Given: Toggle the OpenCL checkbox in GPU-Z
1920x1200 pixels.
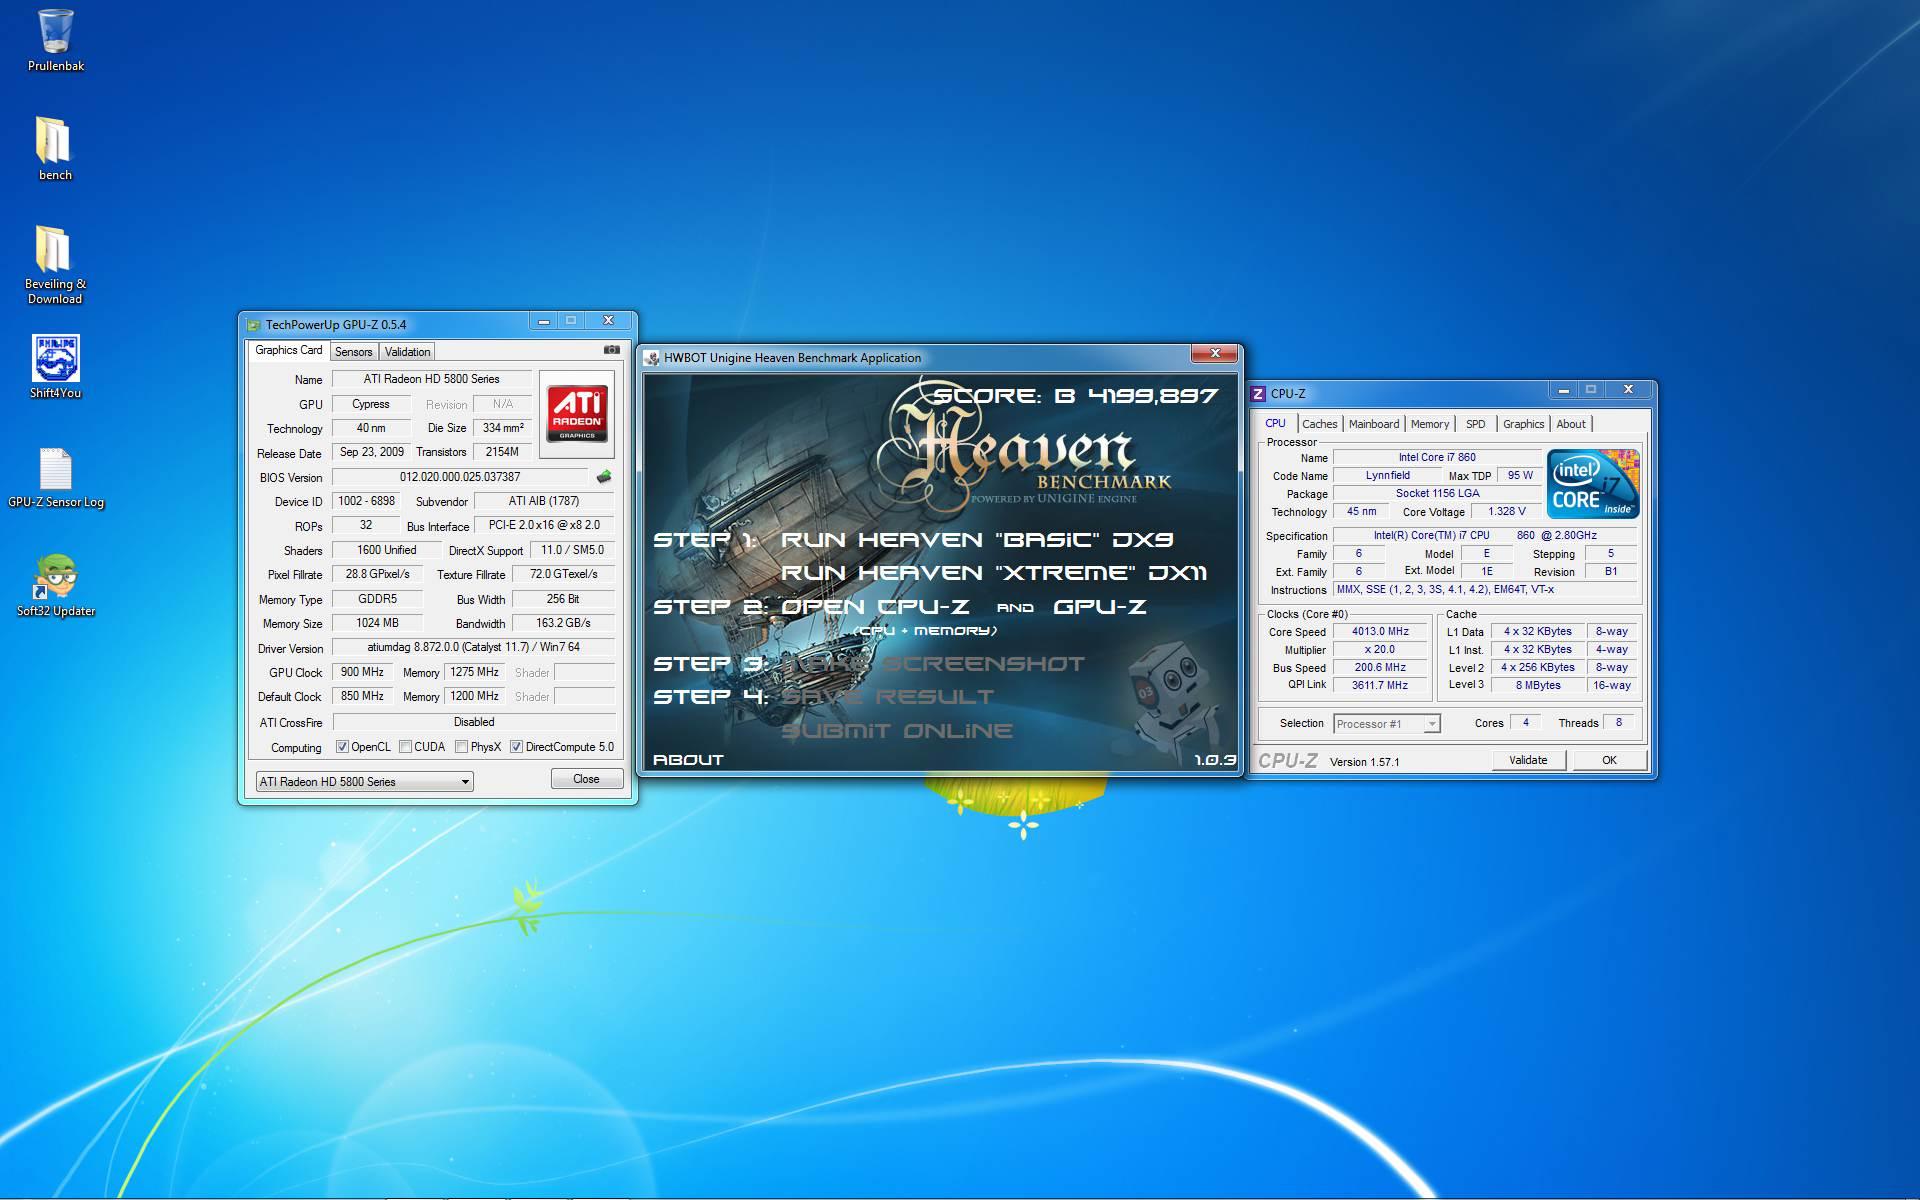Looking at the screenshot, I should (x=342, y=747).
